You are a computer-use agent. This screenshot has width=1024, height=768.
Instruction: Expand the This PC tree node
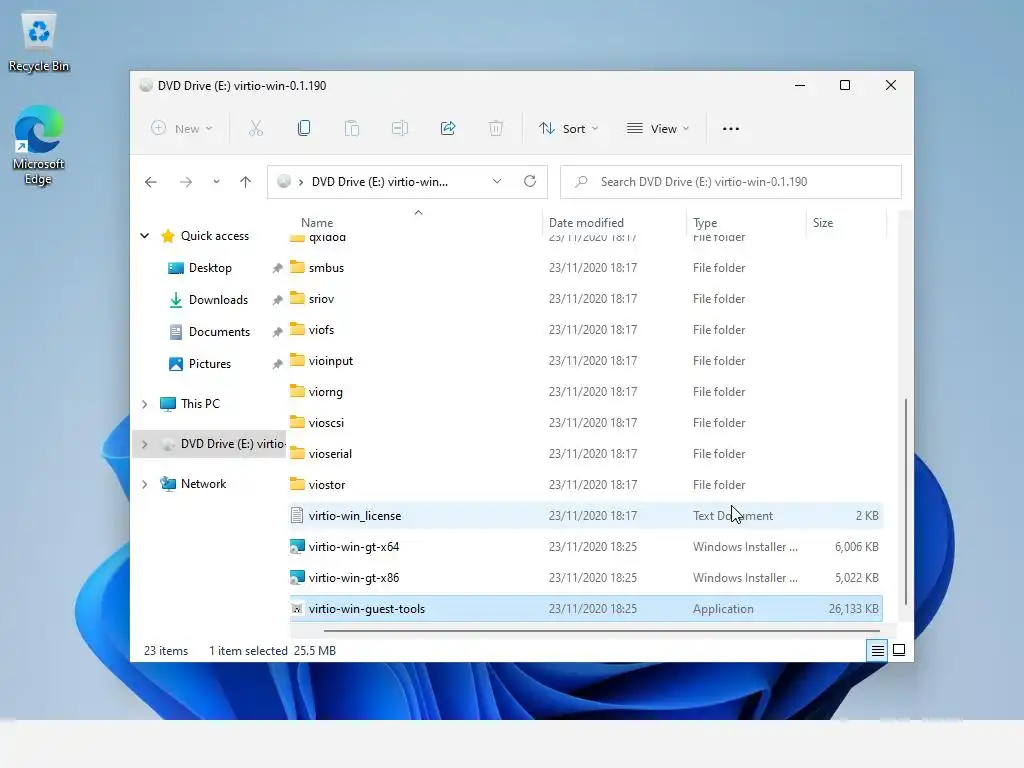(x=145, y=404)
